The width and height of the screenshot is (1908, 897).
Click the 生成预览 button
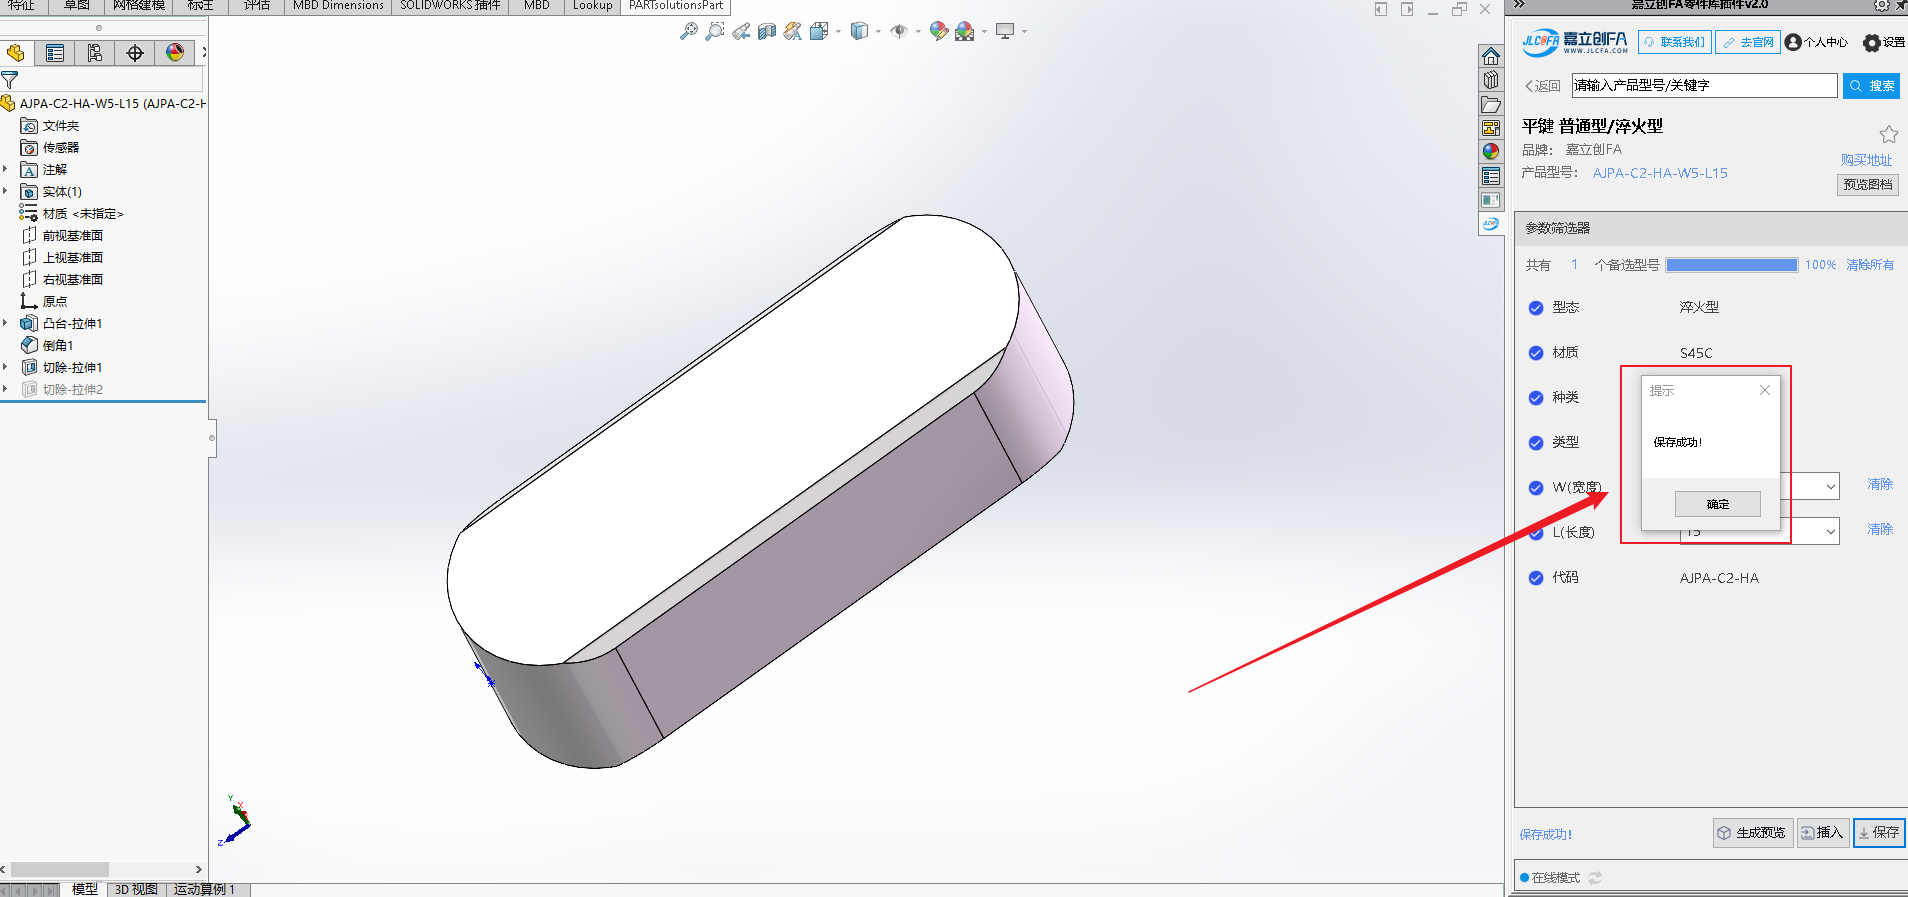point(1752,833)
